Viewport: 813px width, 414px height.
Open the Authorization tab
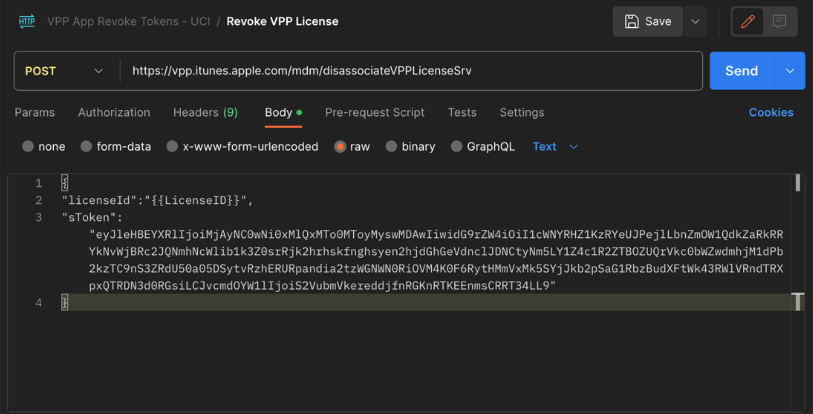(114, 112)
